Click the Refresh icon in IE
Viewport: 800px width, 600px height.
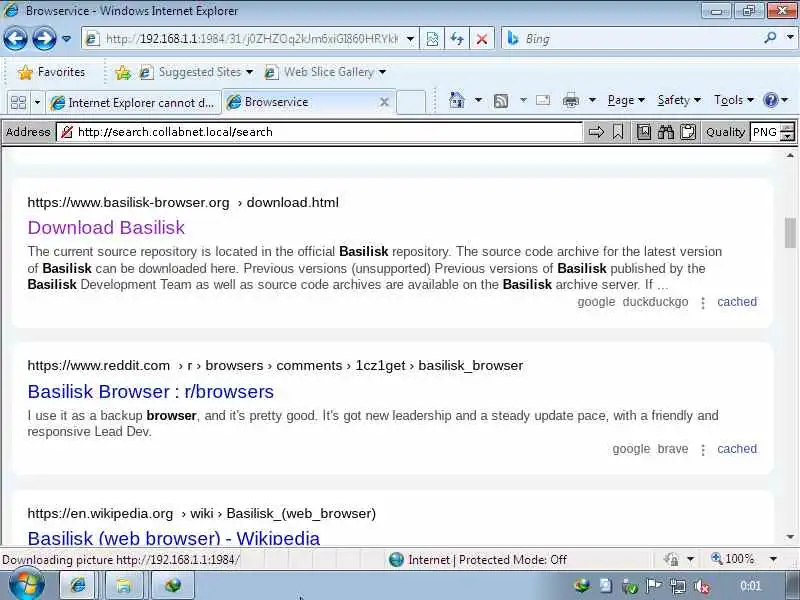pos(457,39)
